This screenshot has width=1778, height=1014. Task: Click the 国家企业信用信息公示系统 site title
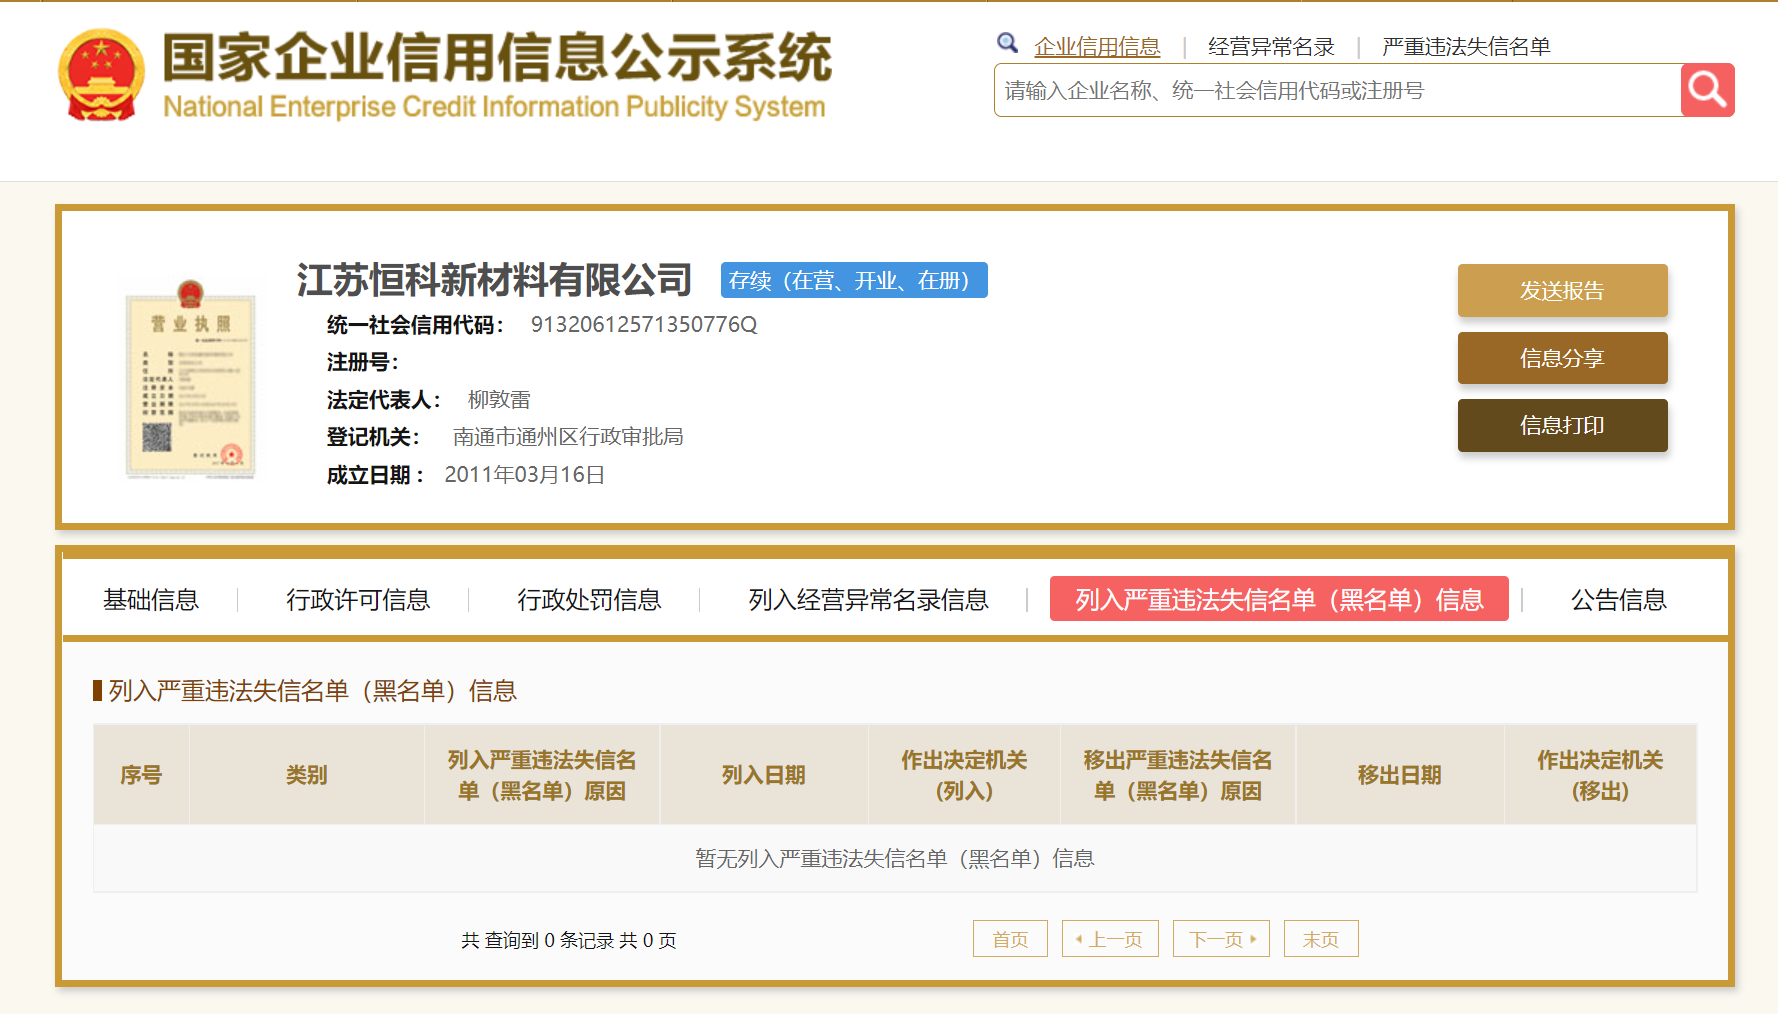[497, 57]
